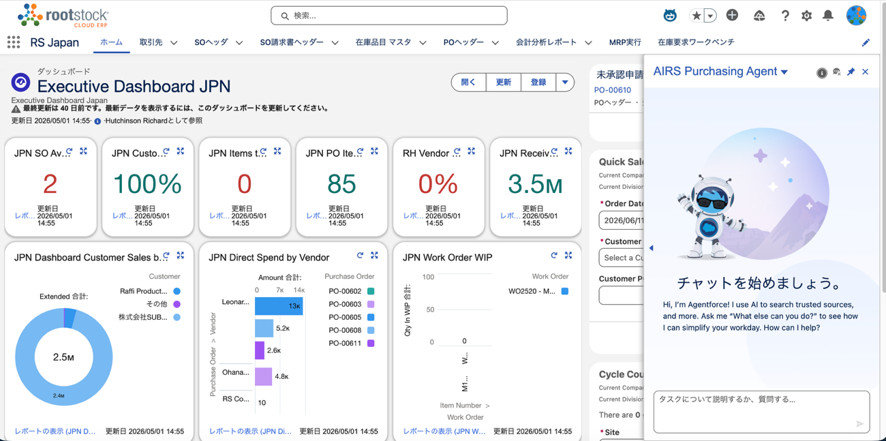886x441 pixels.
Task: Close the AIRS Purchasing Agent panel
Action: click(865, 72)
